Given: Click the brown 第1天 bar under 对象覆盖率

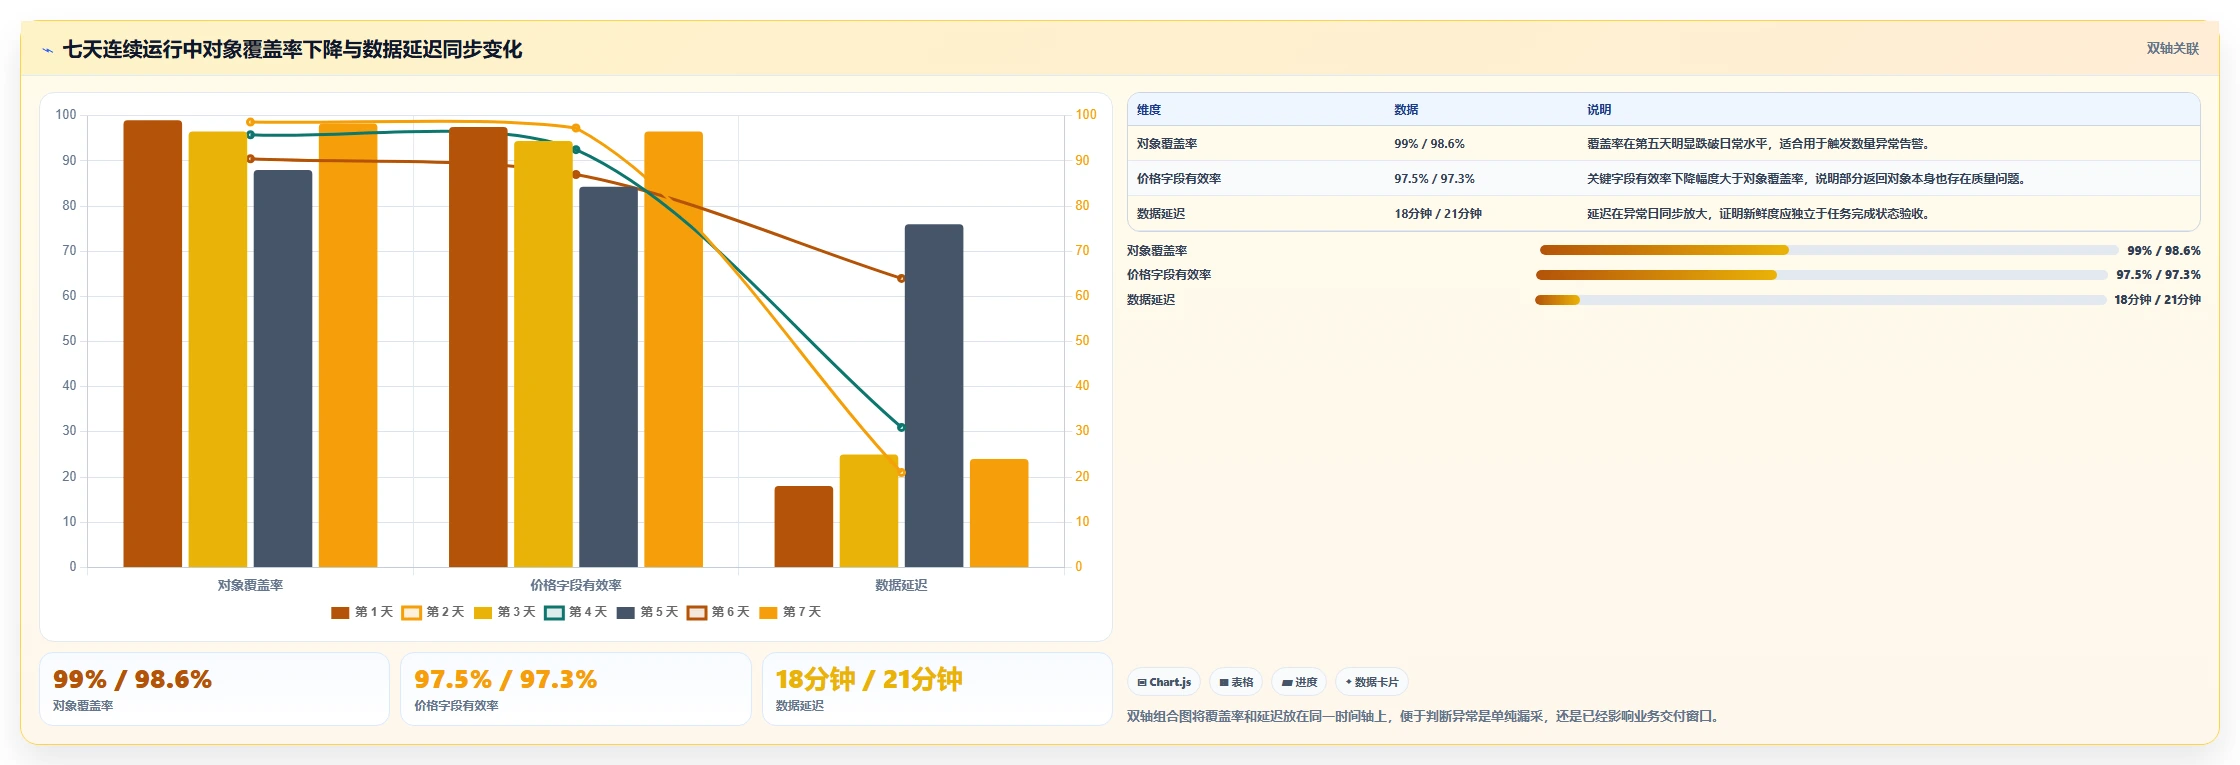Looking at the screenshot, I should 153,344.
